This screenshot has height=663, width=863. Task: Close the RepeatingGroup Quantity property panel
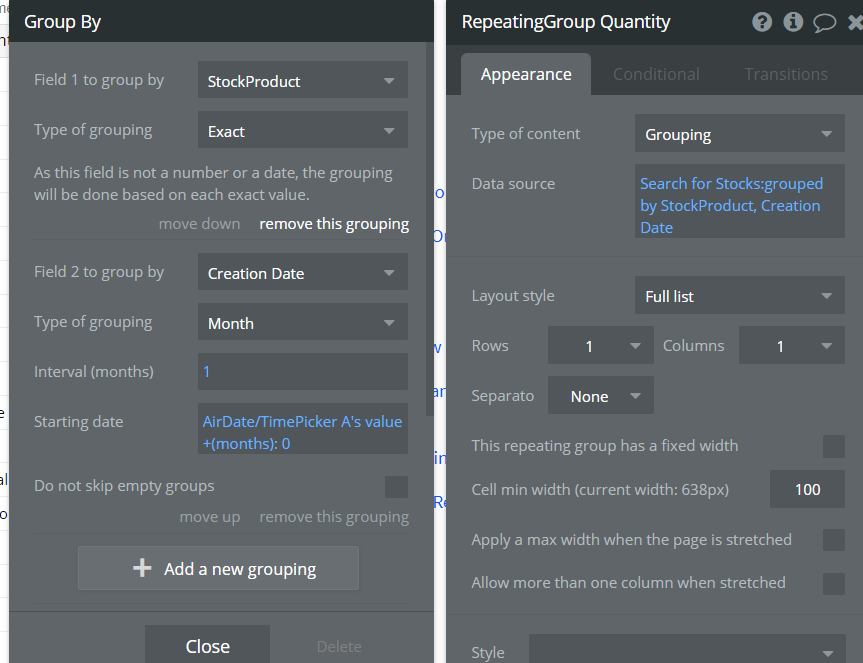point(854,22)
